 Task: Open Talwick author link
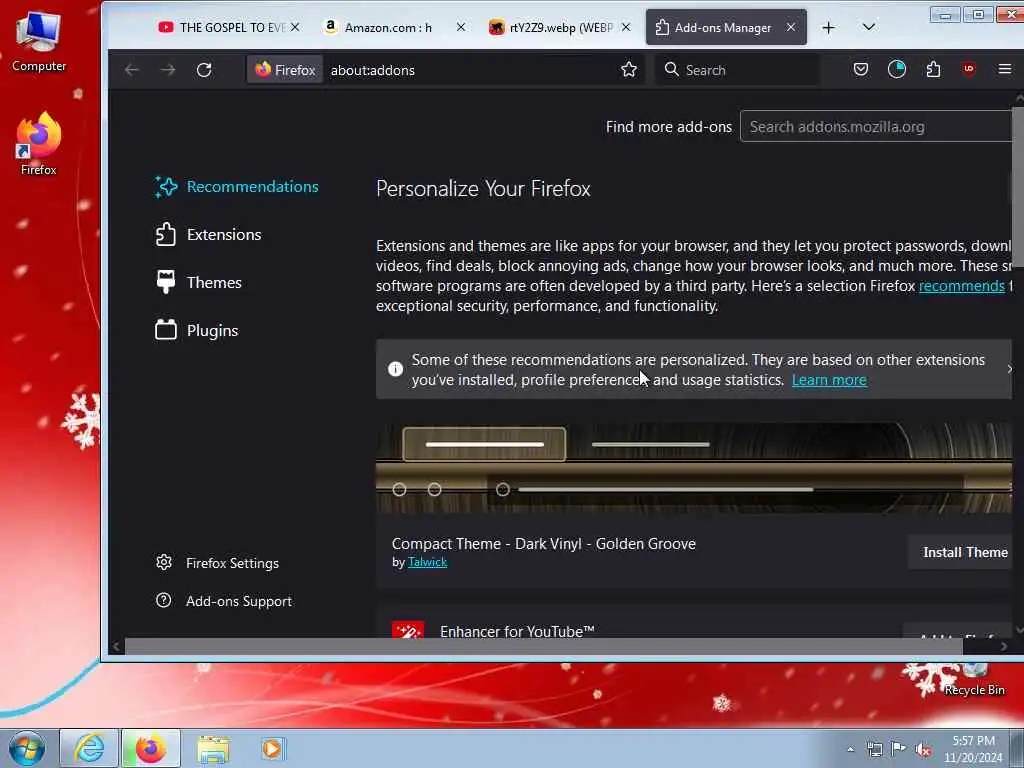coord(427,562)
